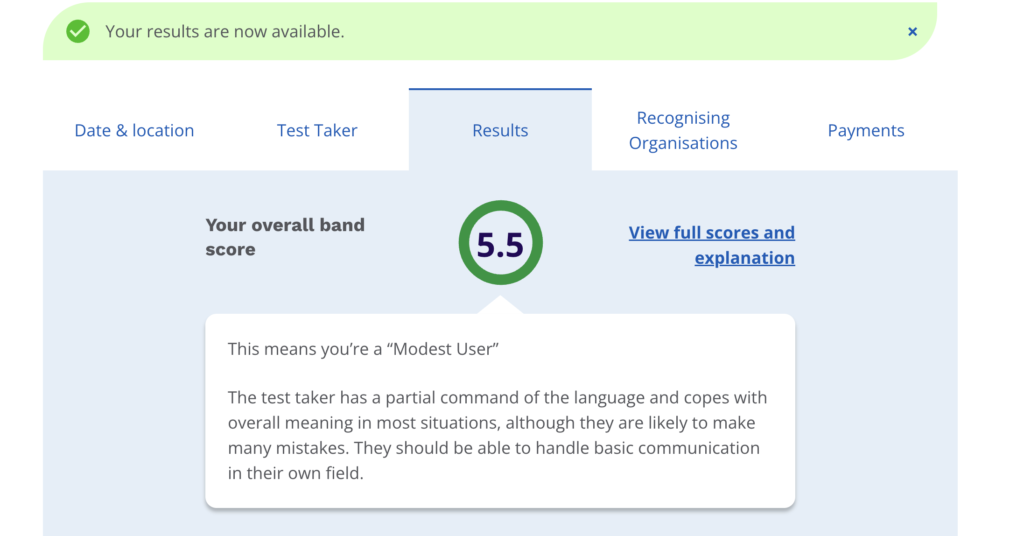Screen dimensions: 1024x536
Task: Click the text "in their own field."
Action: 295,473
